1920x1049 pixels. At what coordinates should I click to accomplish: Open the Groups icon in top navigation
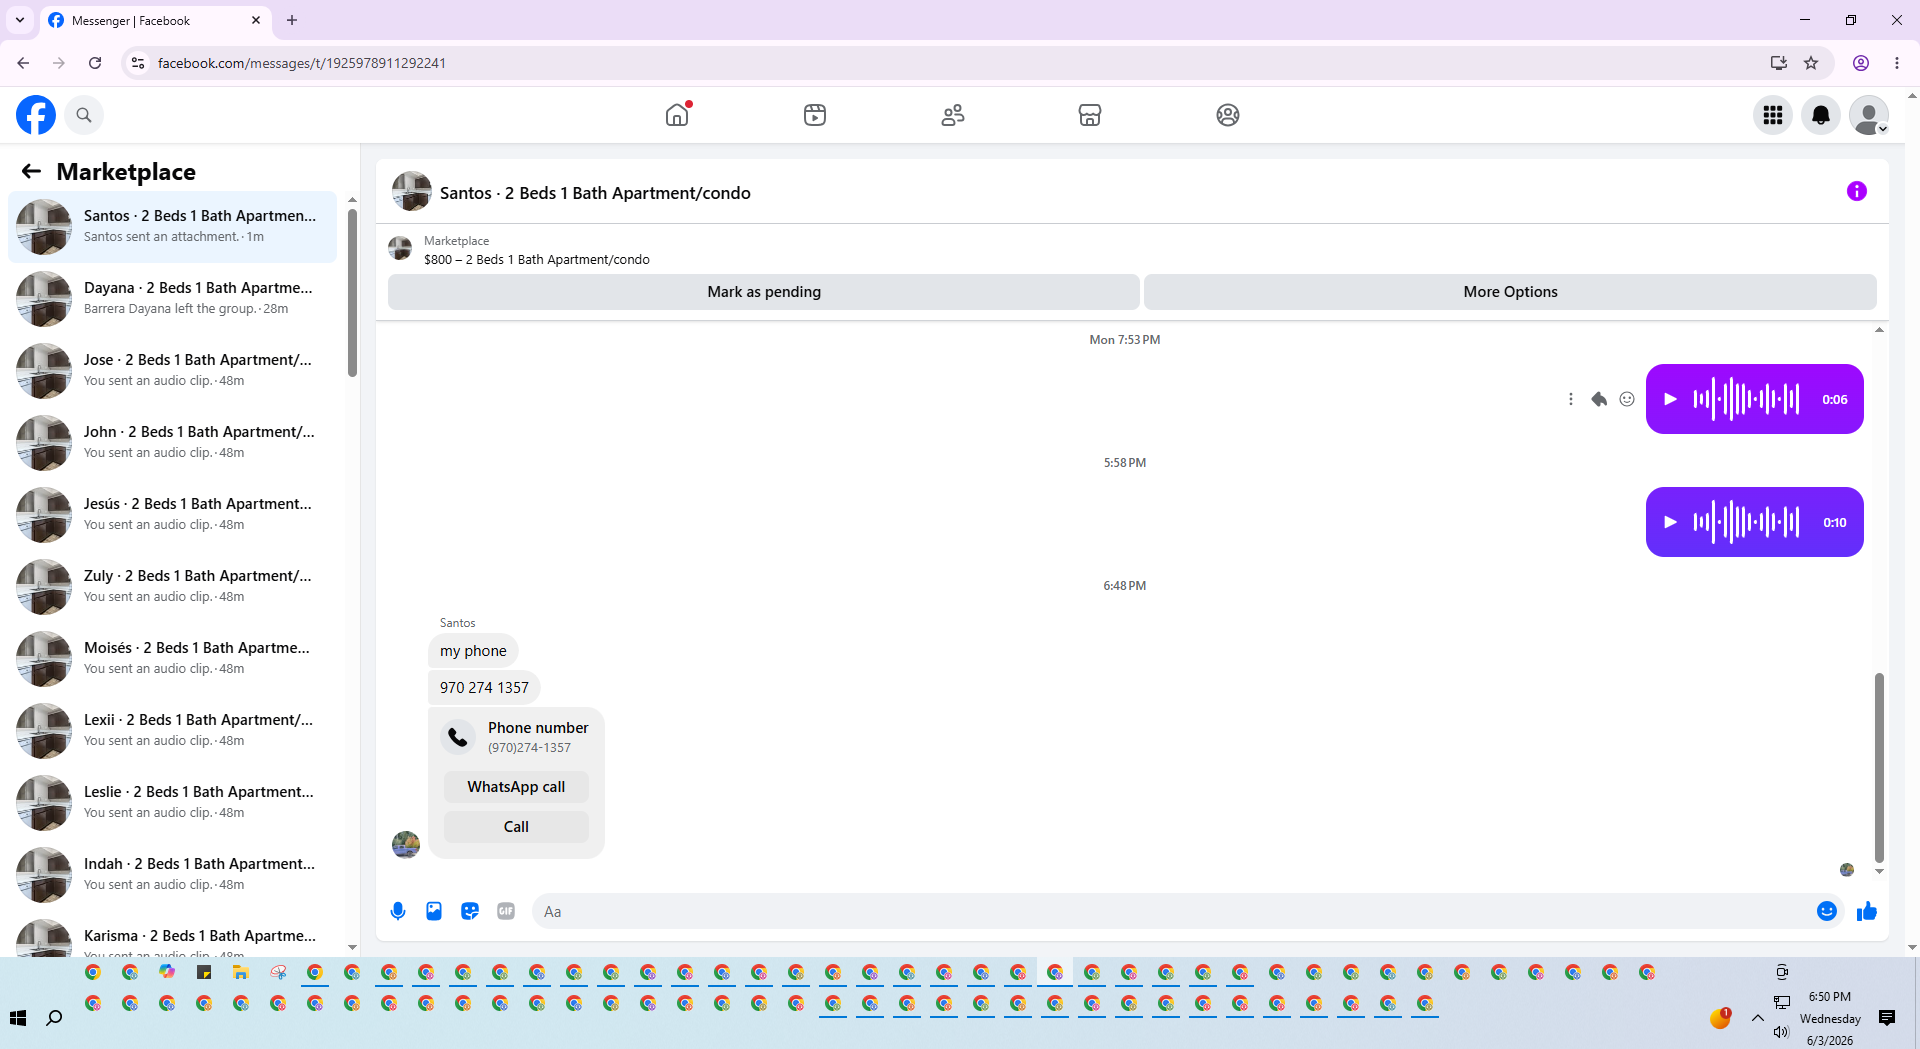coord(1228,115)
